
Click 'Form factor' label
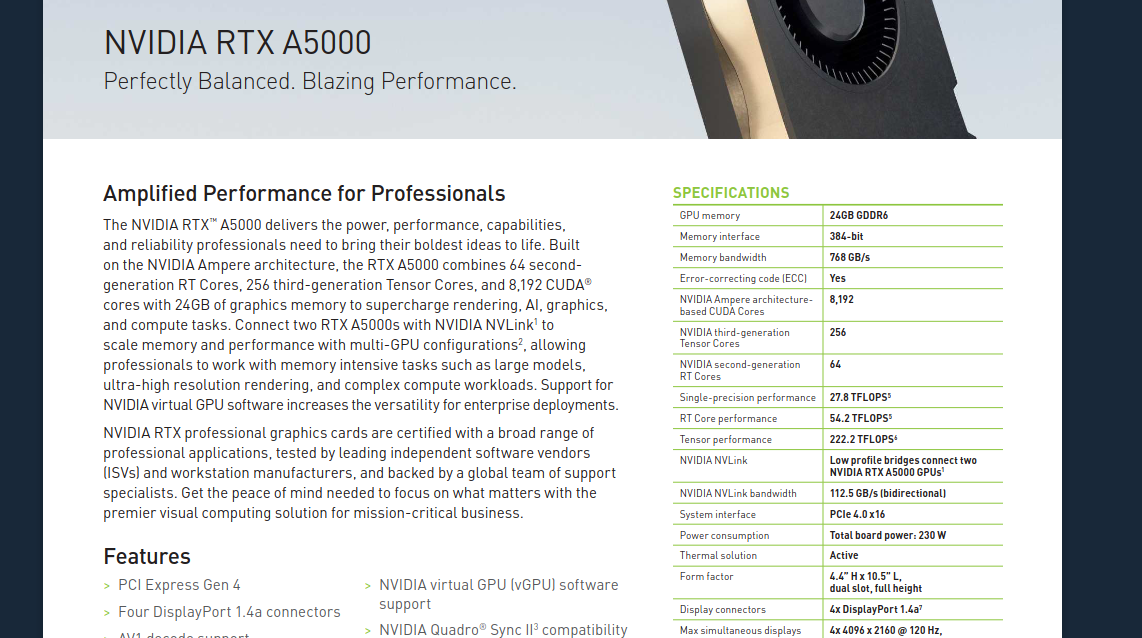tap(706, 577)
